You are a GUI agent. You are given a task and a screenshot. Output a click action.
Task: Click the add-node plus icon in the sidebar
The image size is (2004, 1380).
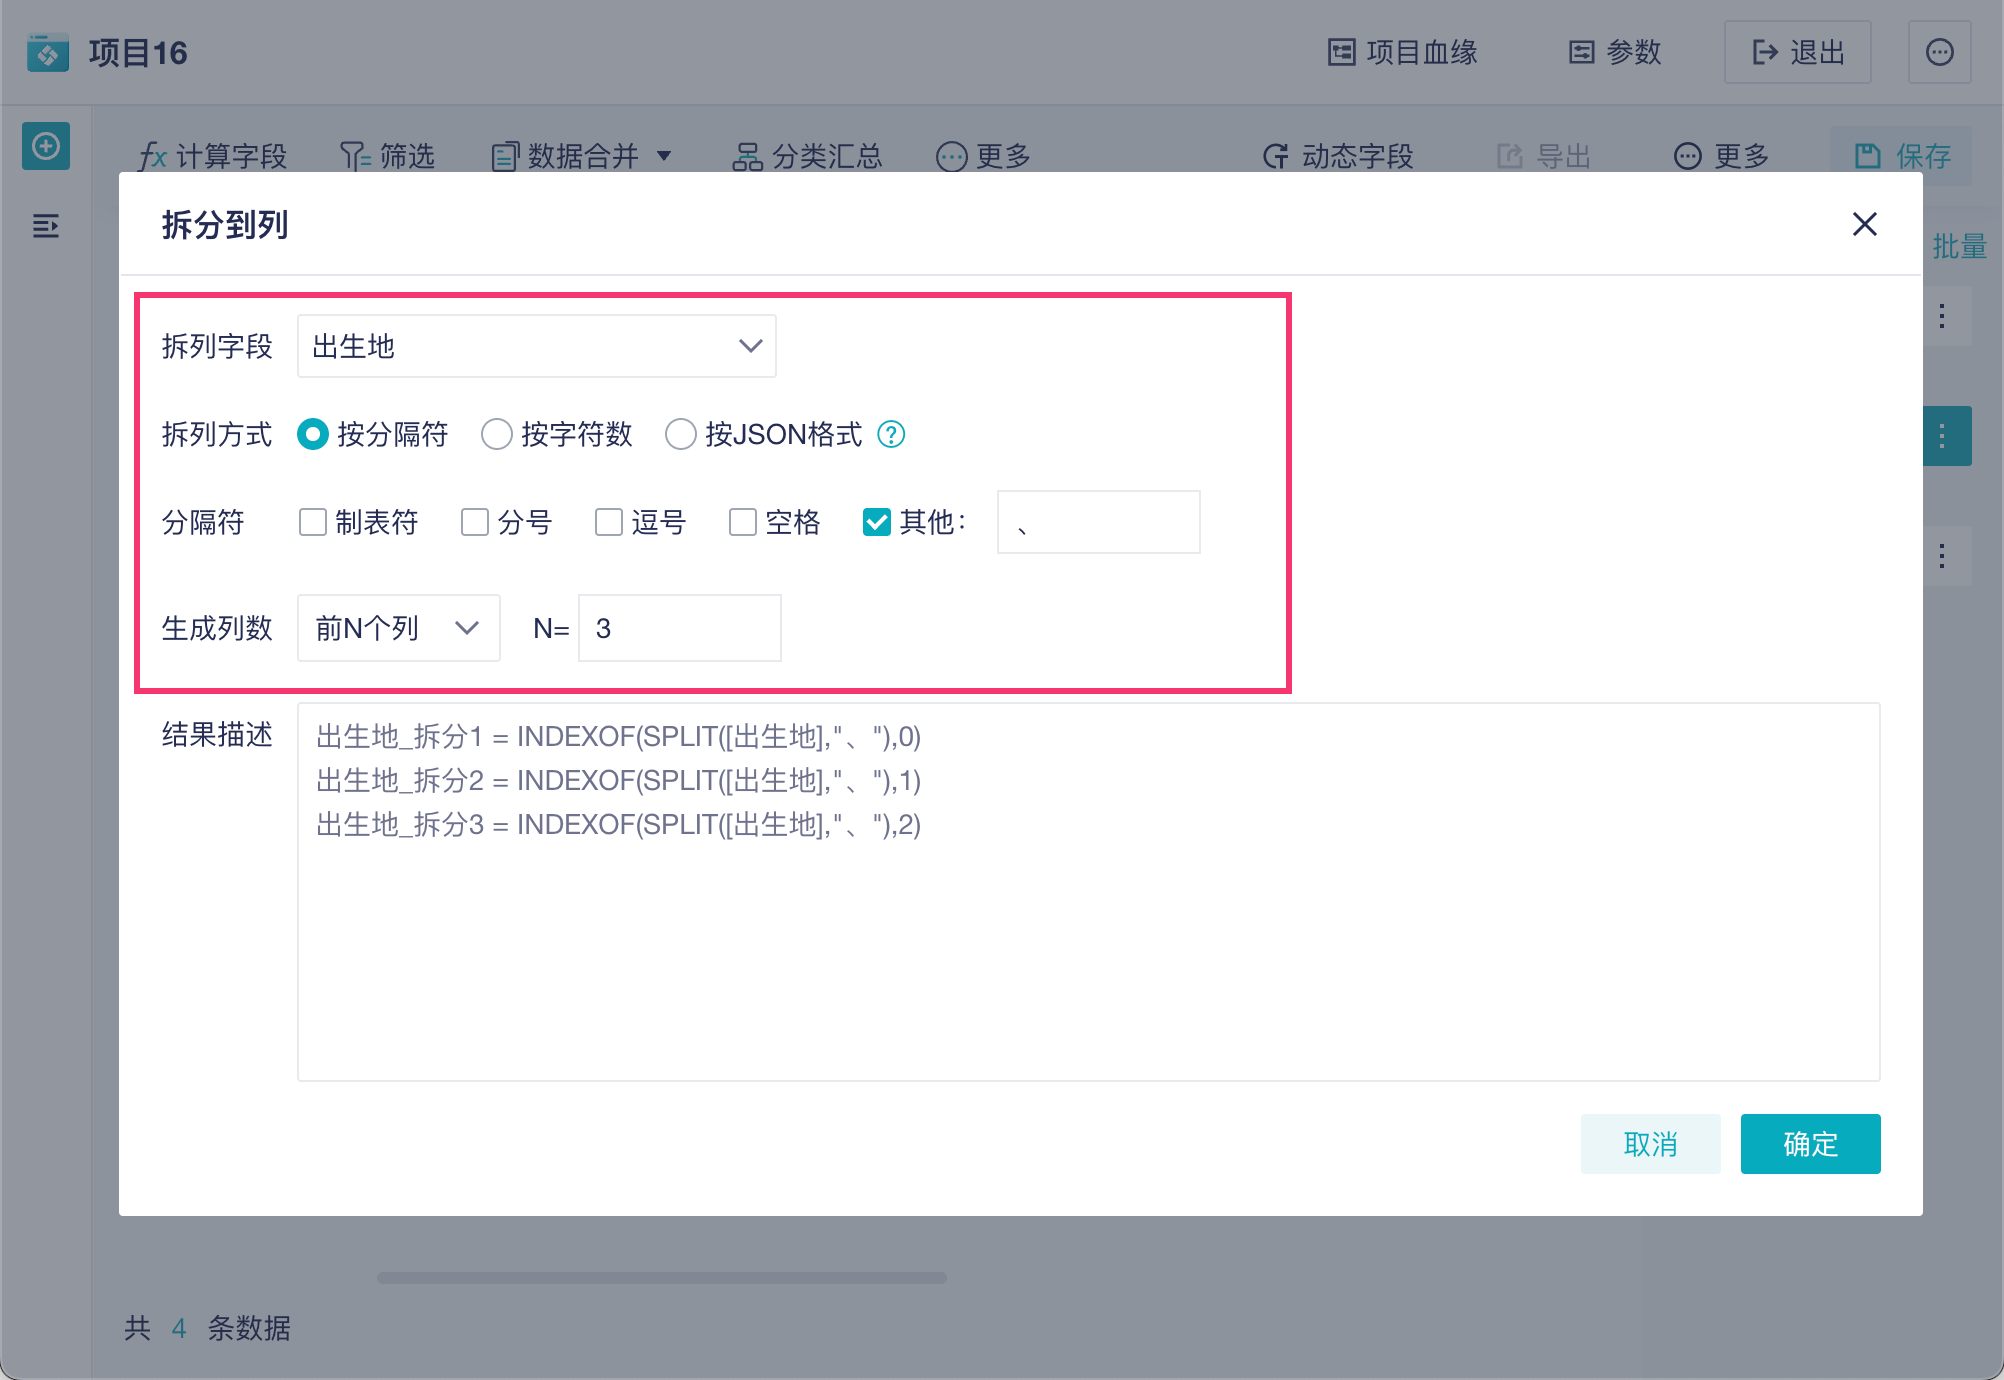(46, 147)
